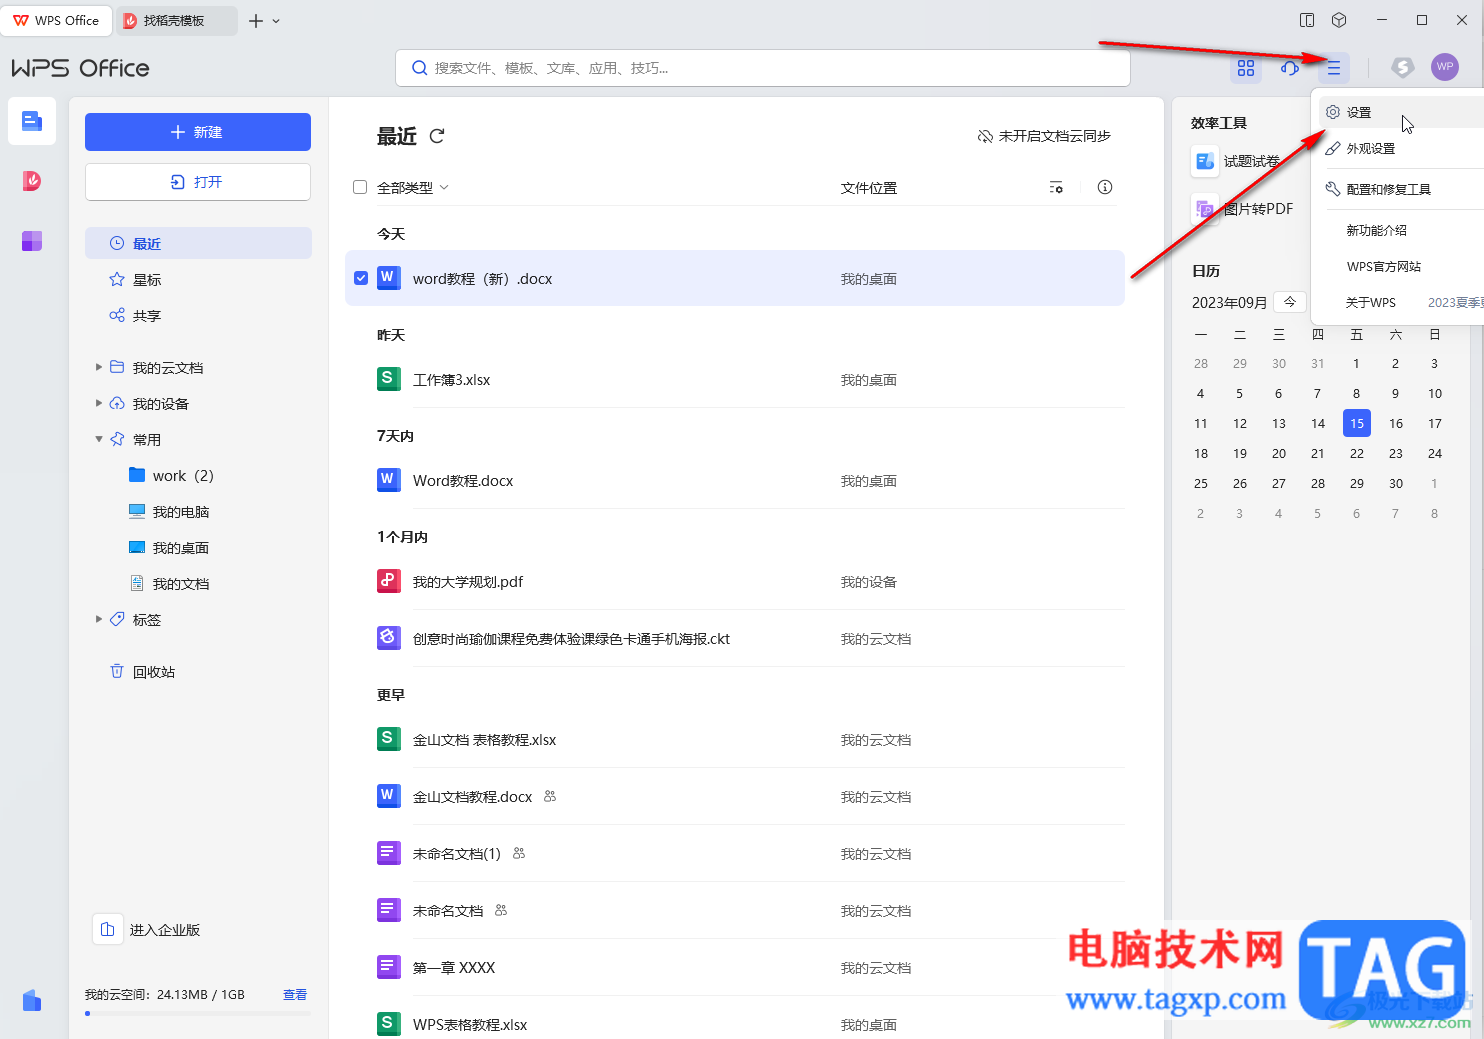Switch to the WPS Office home tab
Screen dimensions: 1484x1039
click(56, 21)
